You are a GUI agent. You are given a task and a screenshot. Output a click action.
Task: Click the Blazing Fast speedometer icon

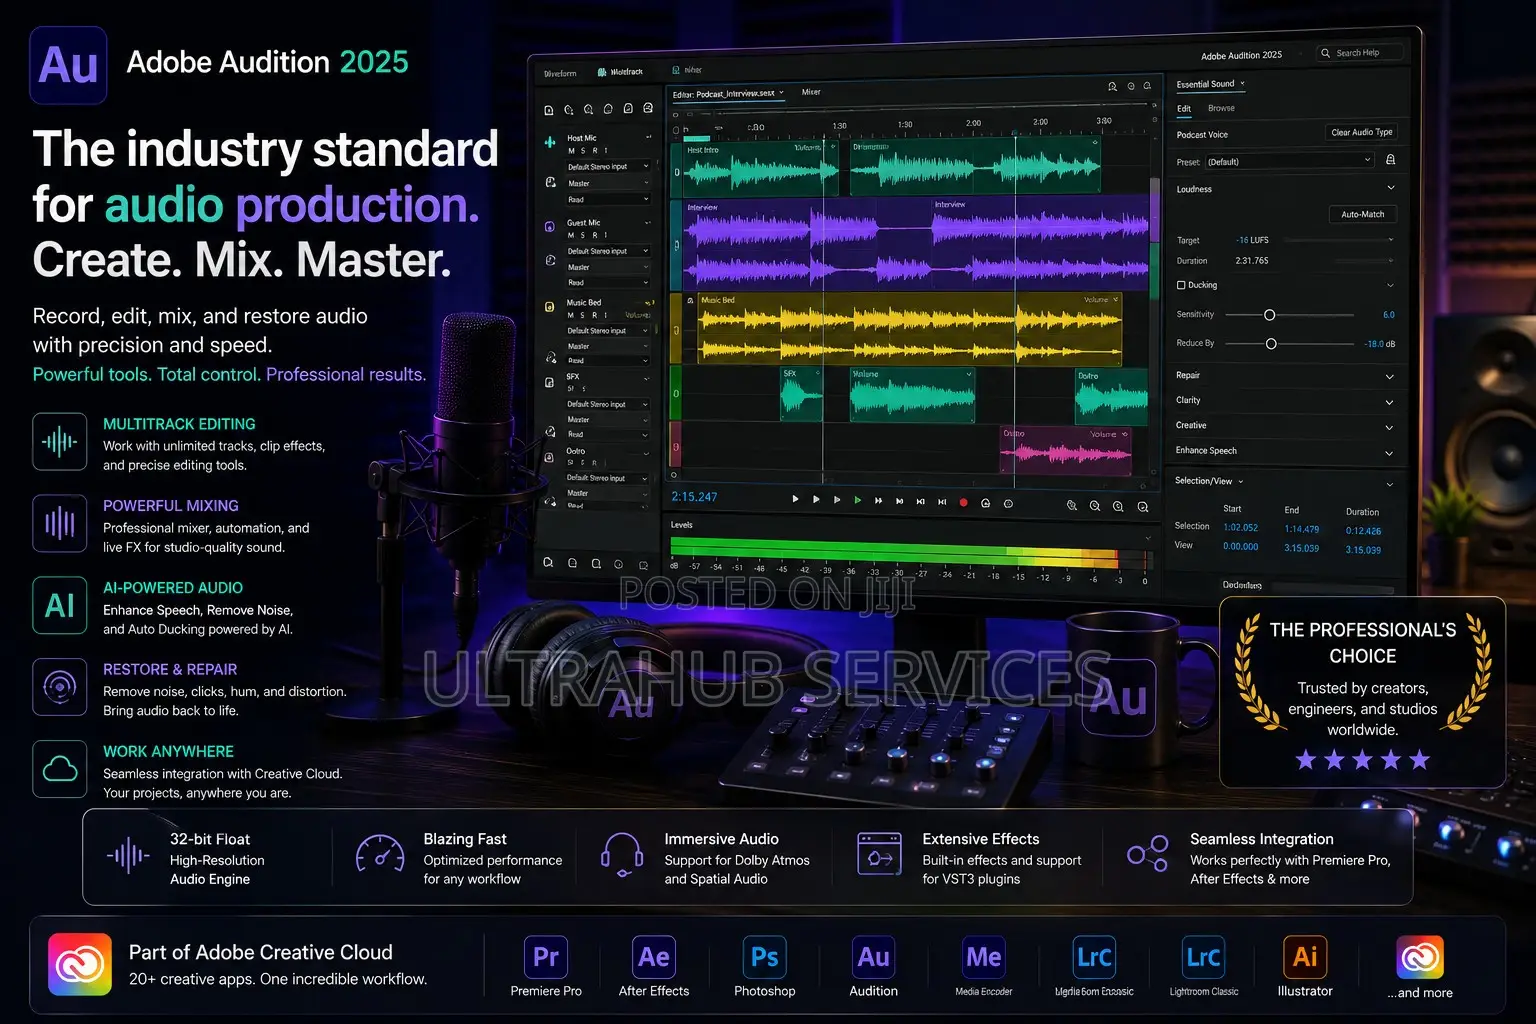click(x=380, y=855)
